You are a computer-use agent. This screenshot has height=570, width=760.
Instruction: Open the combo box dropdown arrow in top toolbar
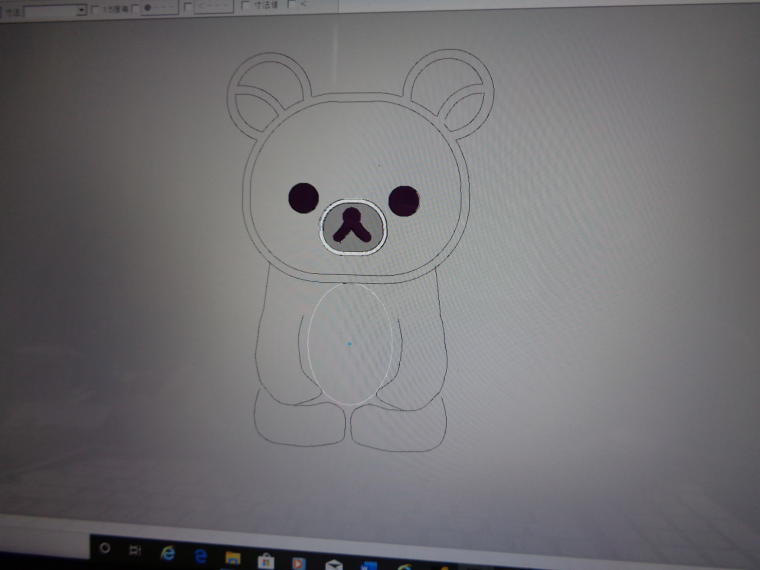point(81,10)
